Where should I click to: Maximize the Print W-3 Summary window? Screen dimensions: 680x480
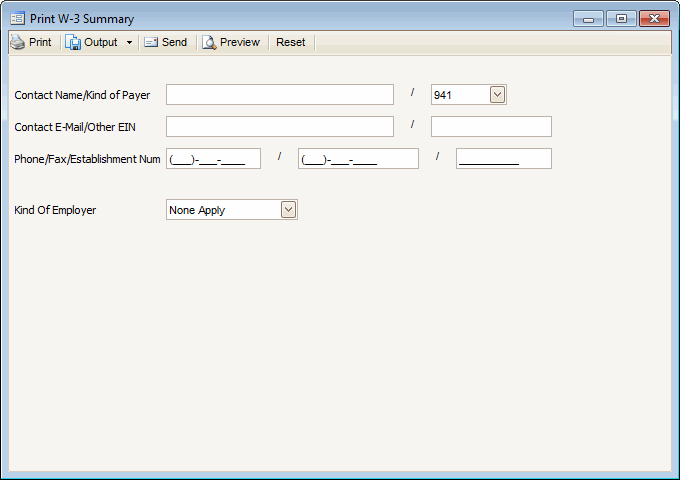point(621,18)
